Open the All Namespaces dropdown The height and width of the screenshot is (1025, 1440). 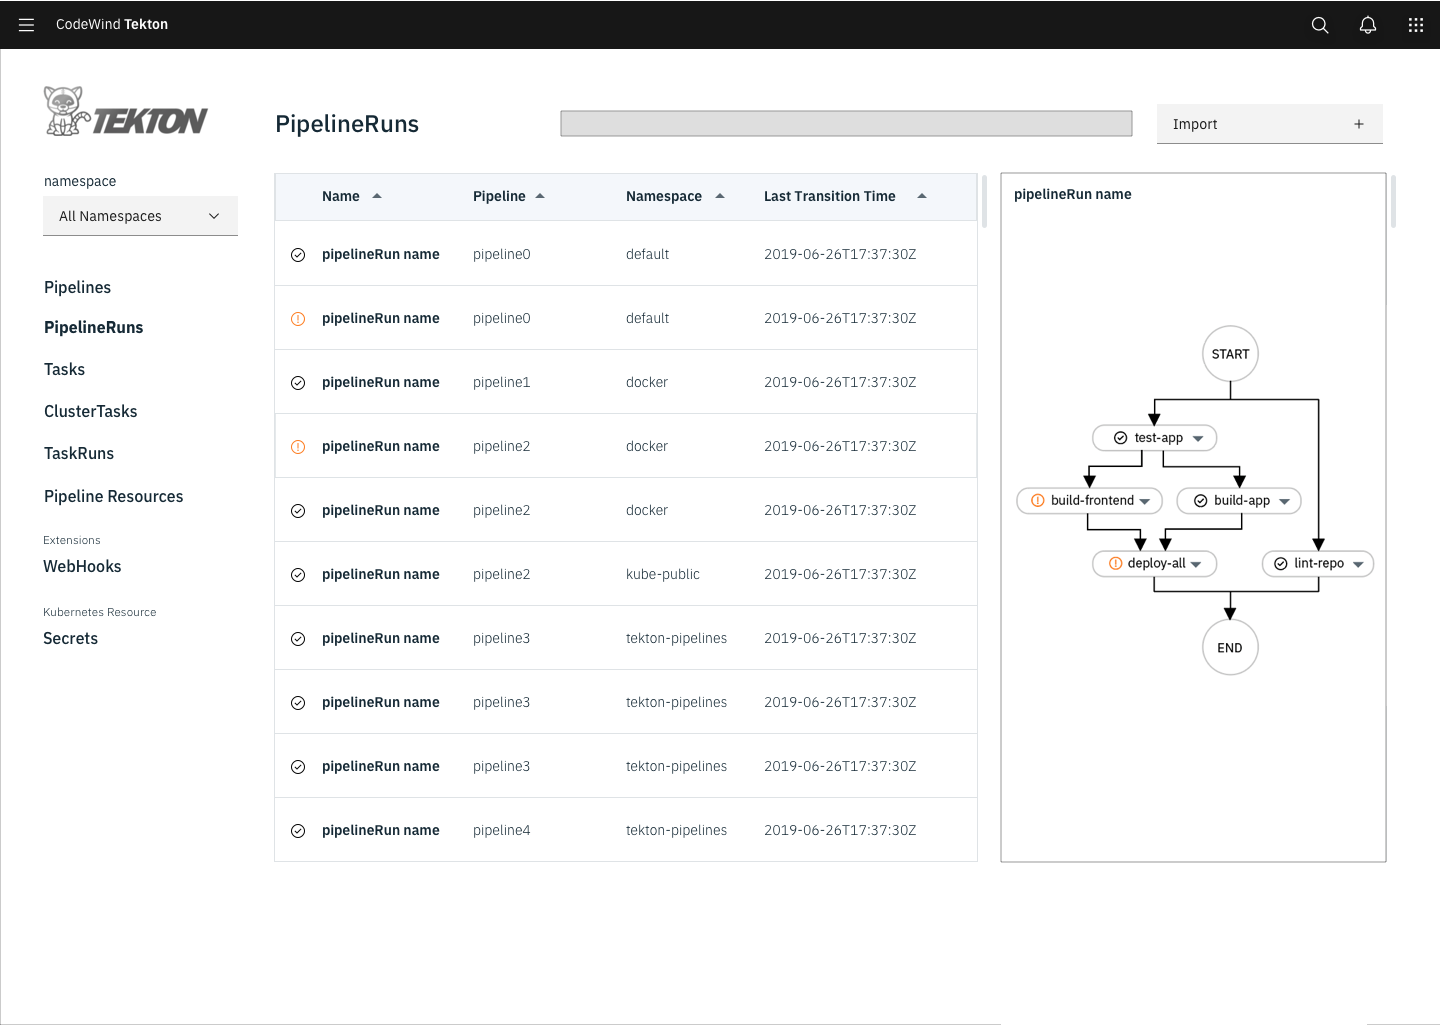[x=140, y=215]
